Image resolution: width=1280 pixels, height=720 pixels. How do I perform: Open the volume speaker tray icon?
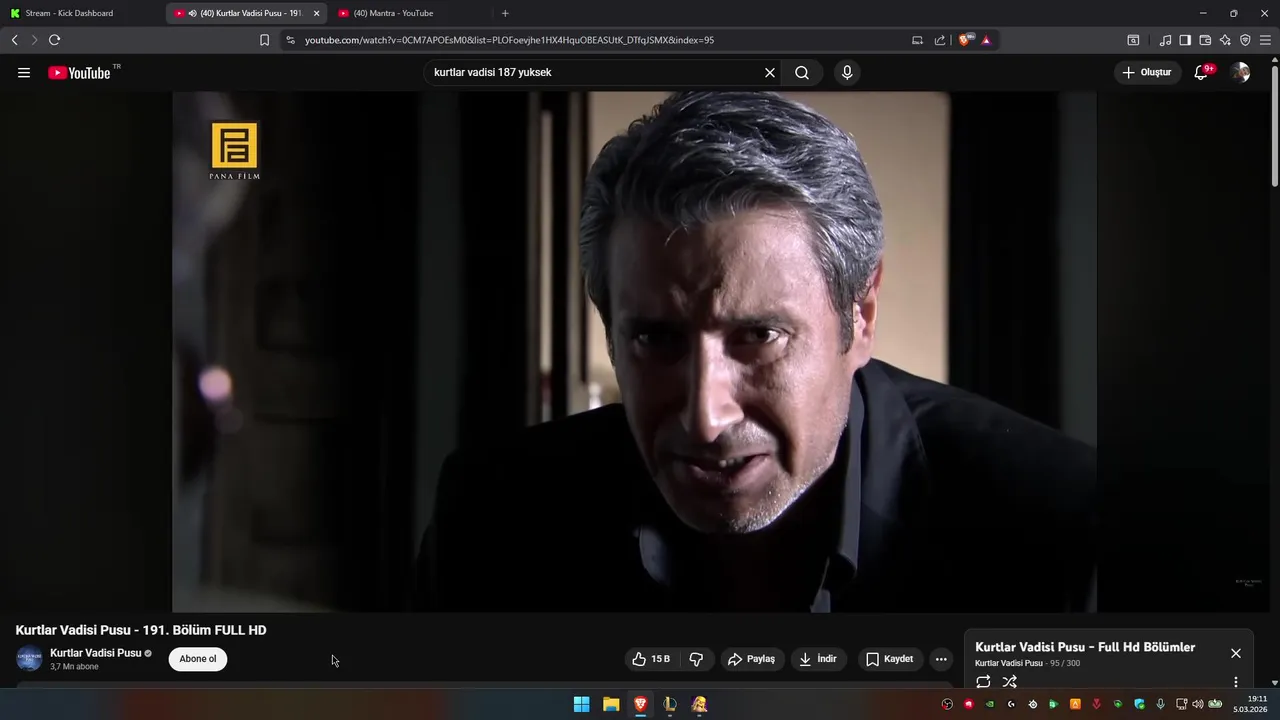[x=1198, y=704]
